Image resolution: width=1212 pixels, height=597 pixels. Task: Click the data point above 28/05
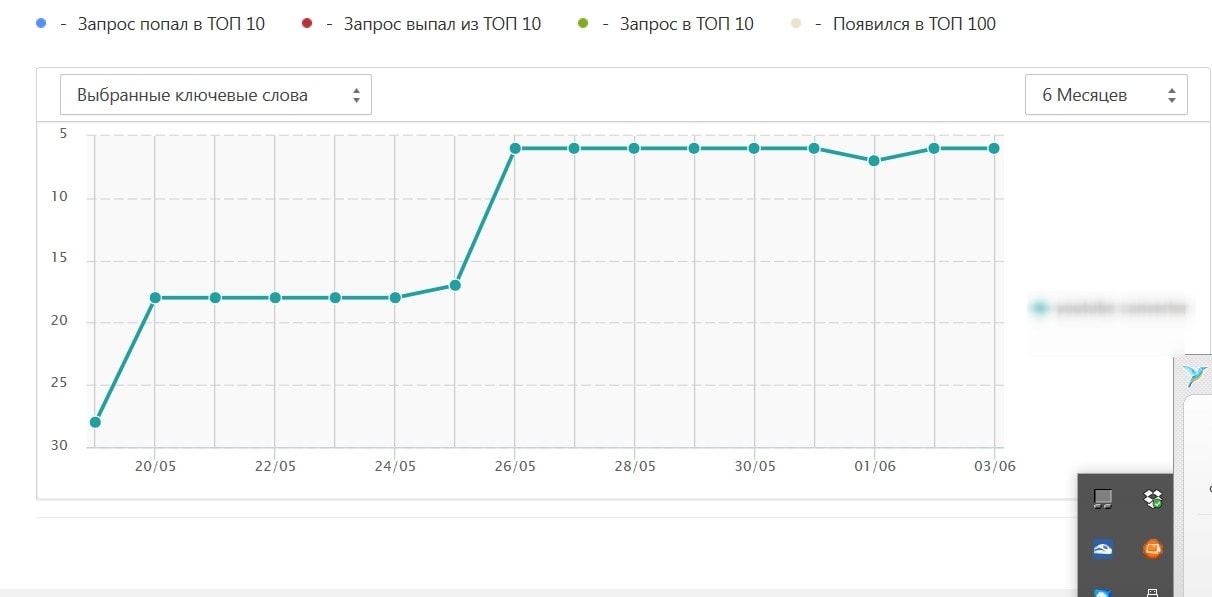[x=635, y=148]
